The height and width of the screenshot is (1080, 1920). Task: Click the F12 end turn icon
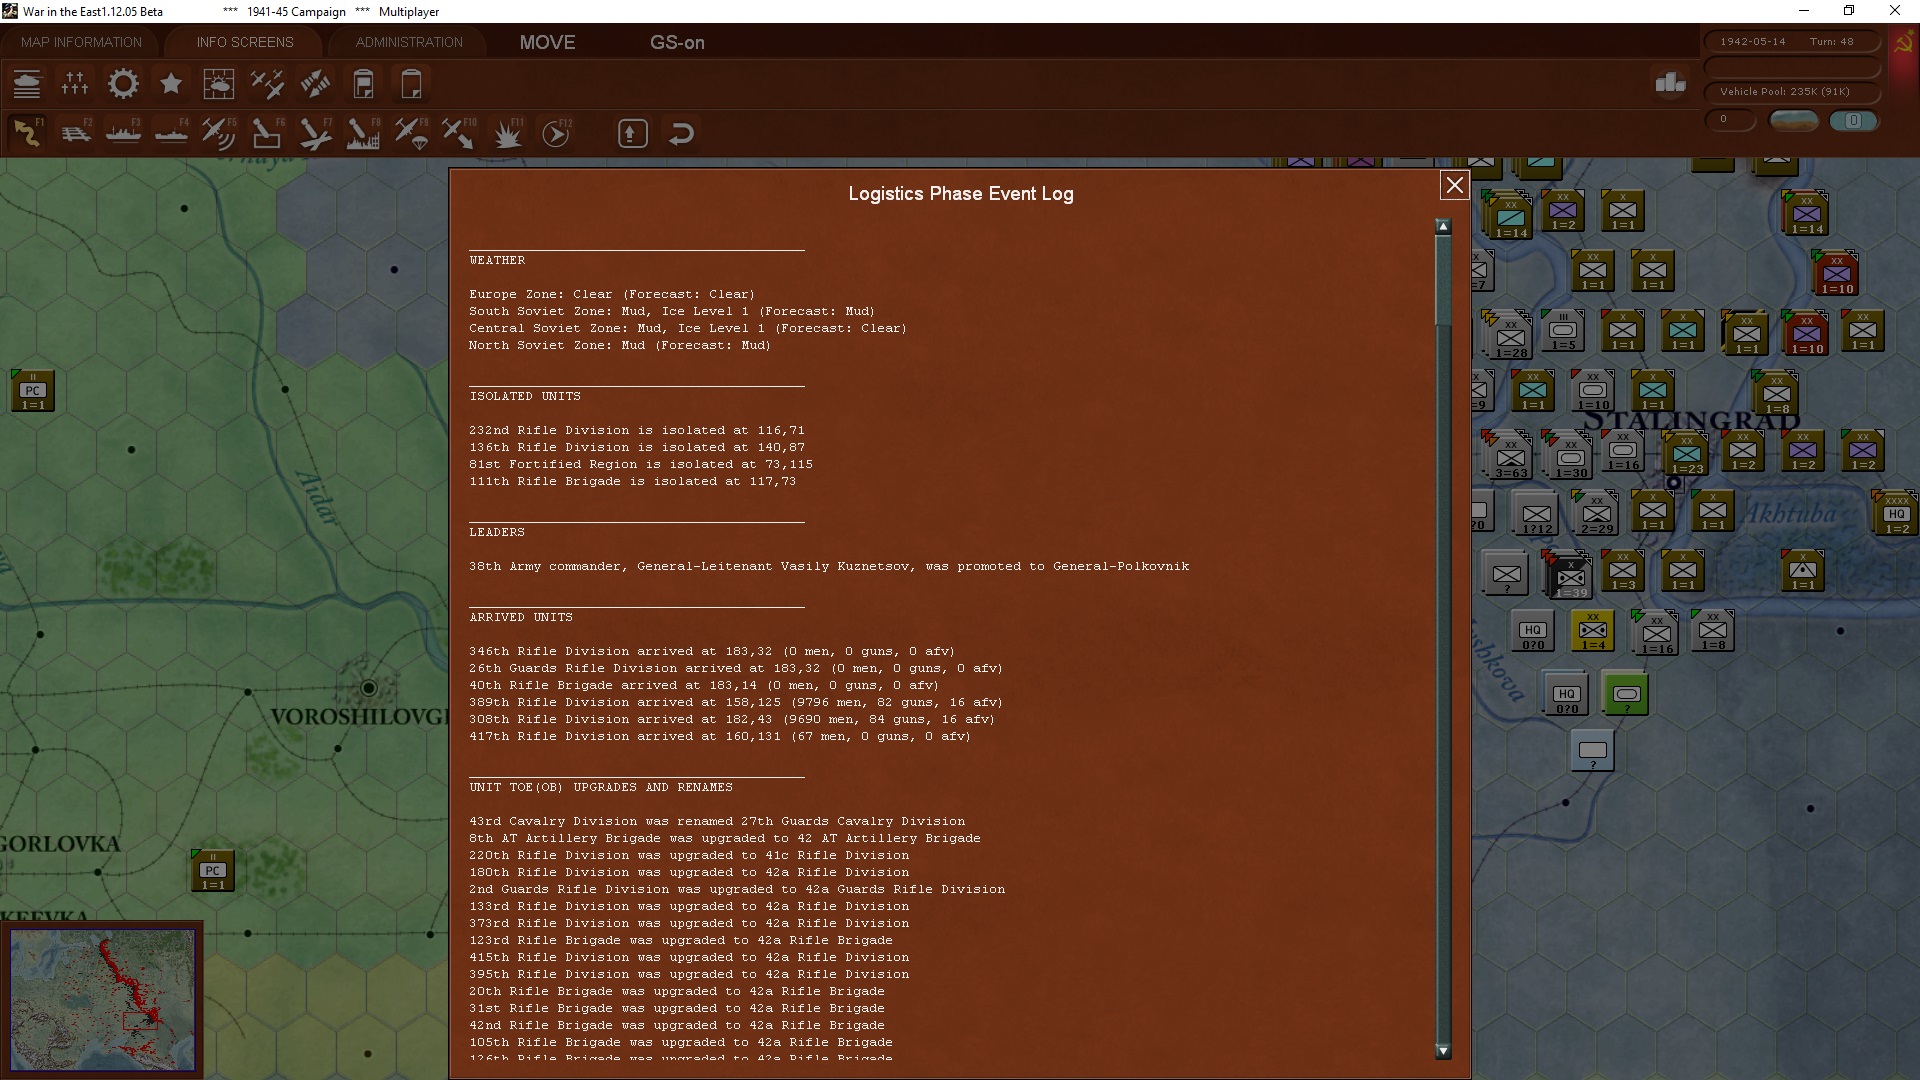click(556, 133)
